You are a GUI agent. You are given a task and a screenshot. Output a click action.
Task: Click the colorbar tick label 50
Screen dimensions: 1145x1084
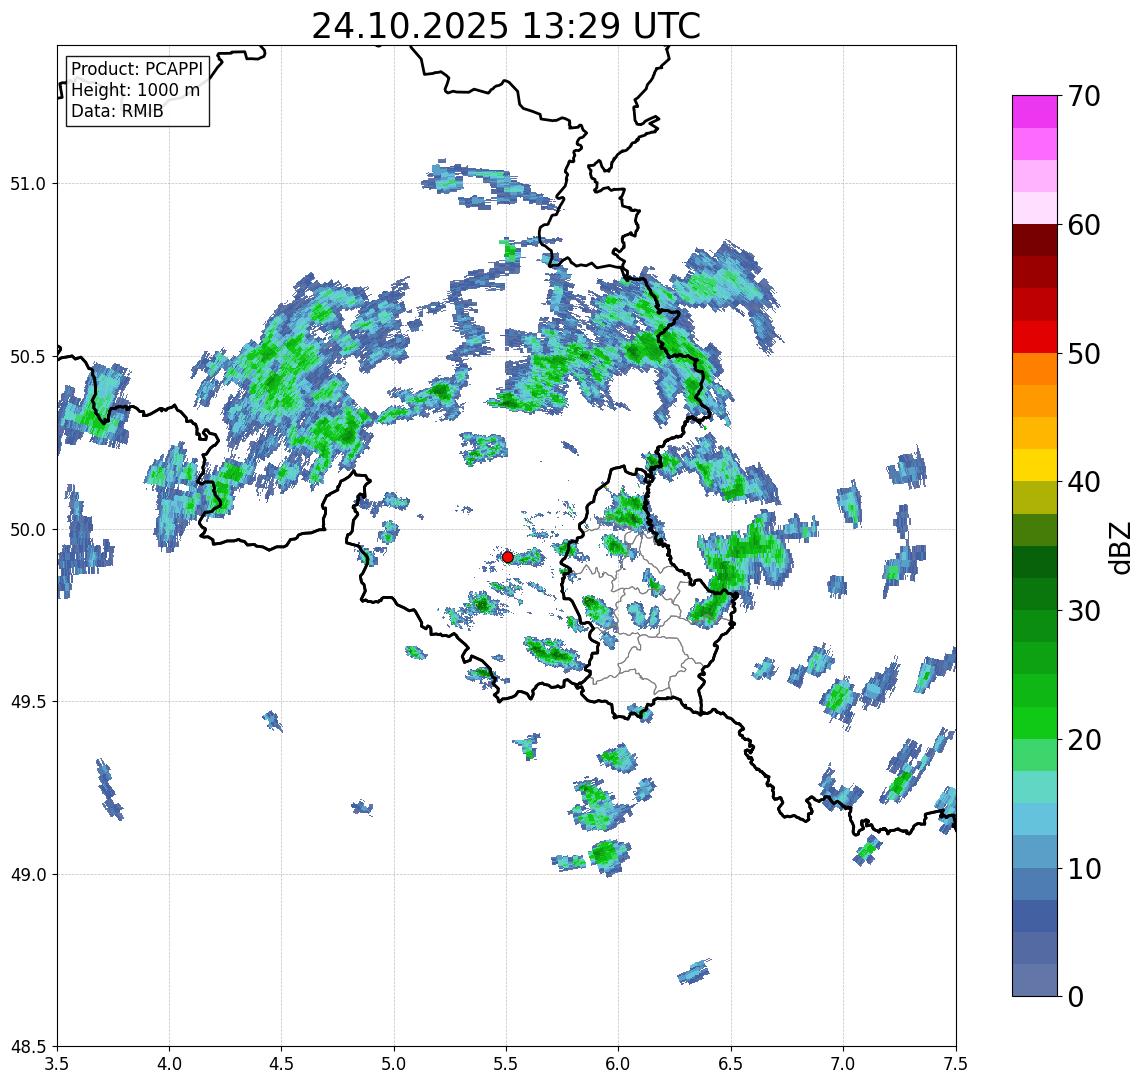pyautogui.click(x=1084, y=354)
